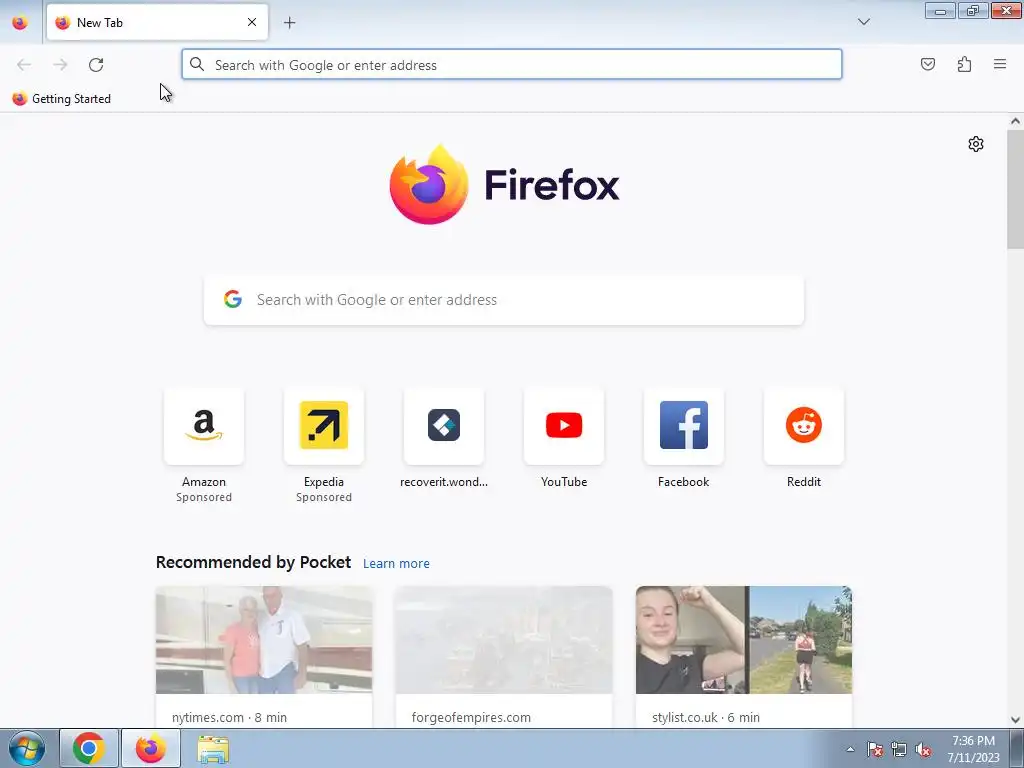Restore down the Firefox window
The height and width of the screenshot is (768, 1024).
[973, 10]
